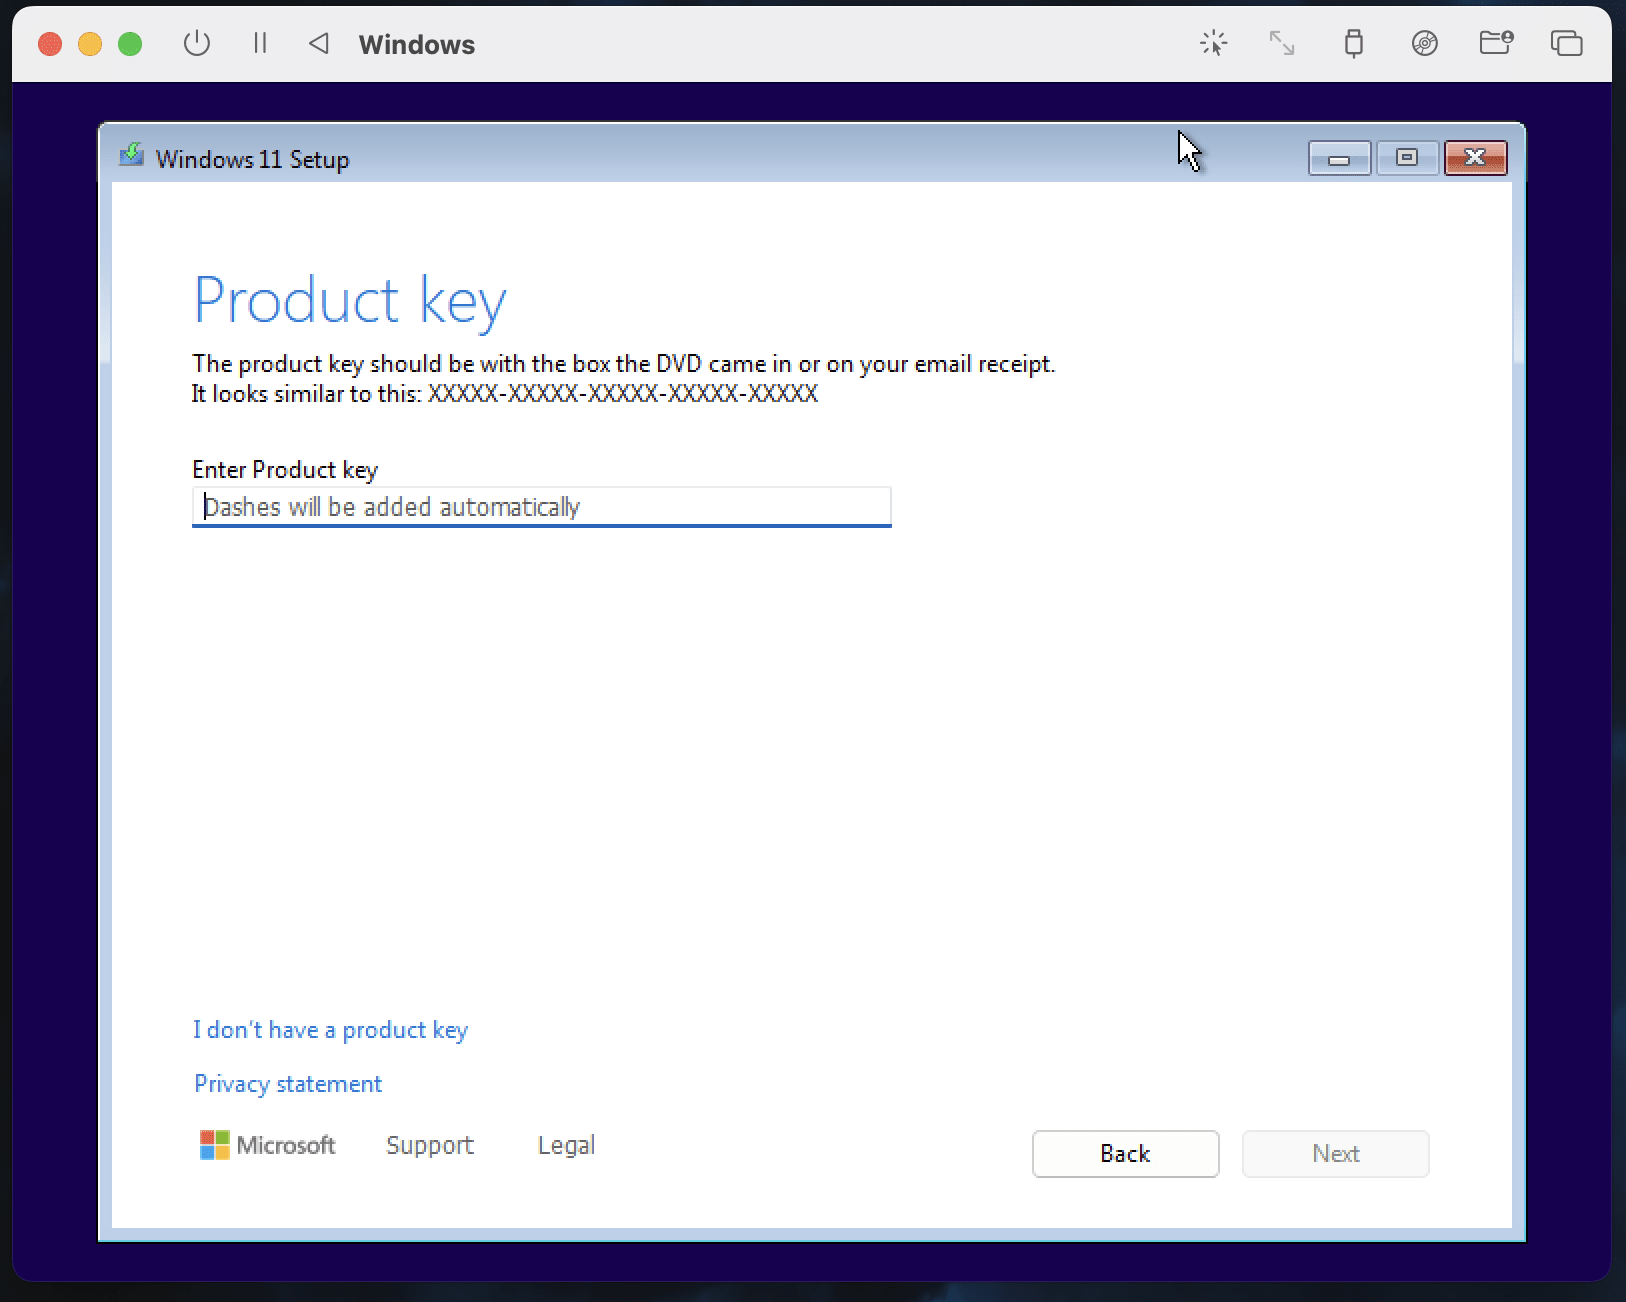Minimize the macOS VM window with yellow button
The height and width of the screenshot is (1302, 1626).
click(x=90, y=44)
